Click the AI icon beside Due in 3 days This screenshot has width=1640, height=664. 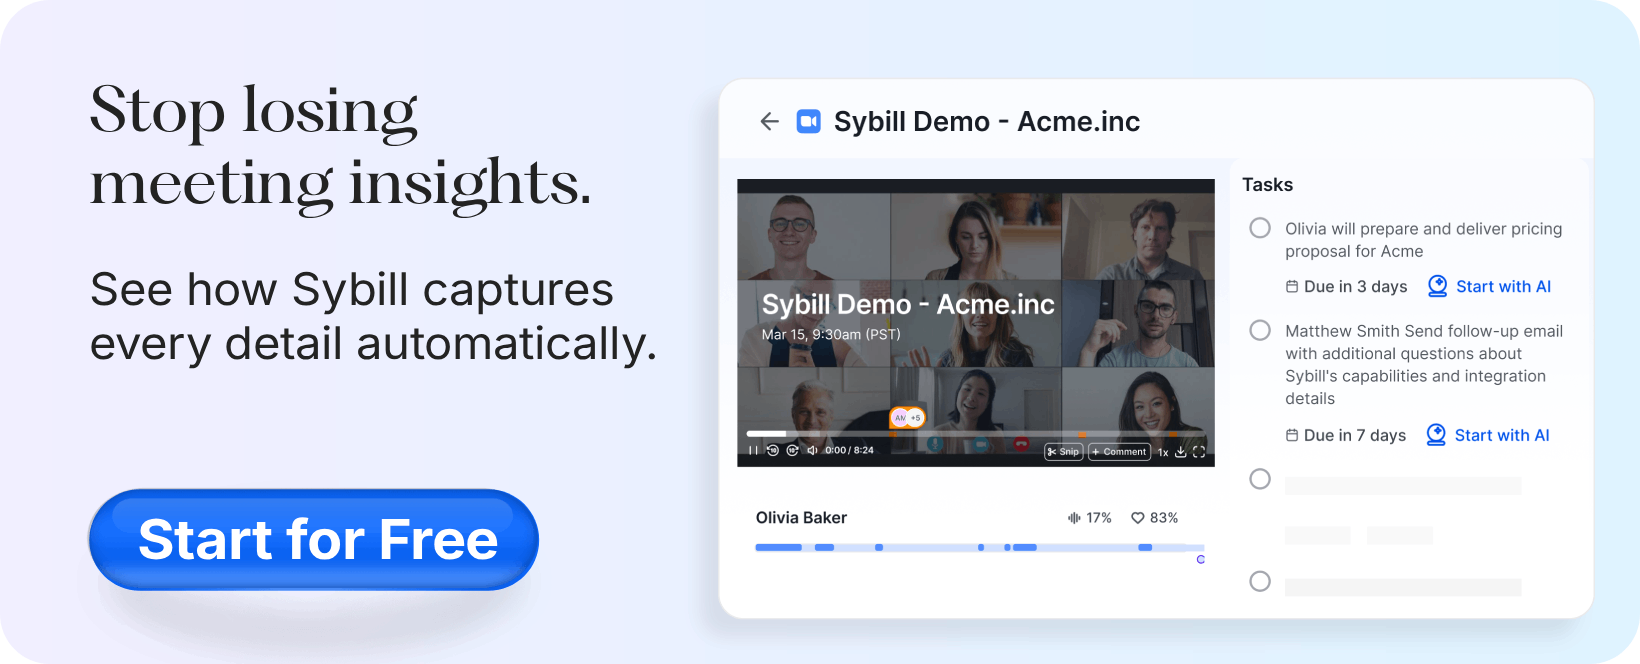pos(1437,286)
